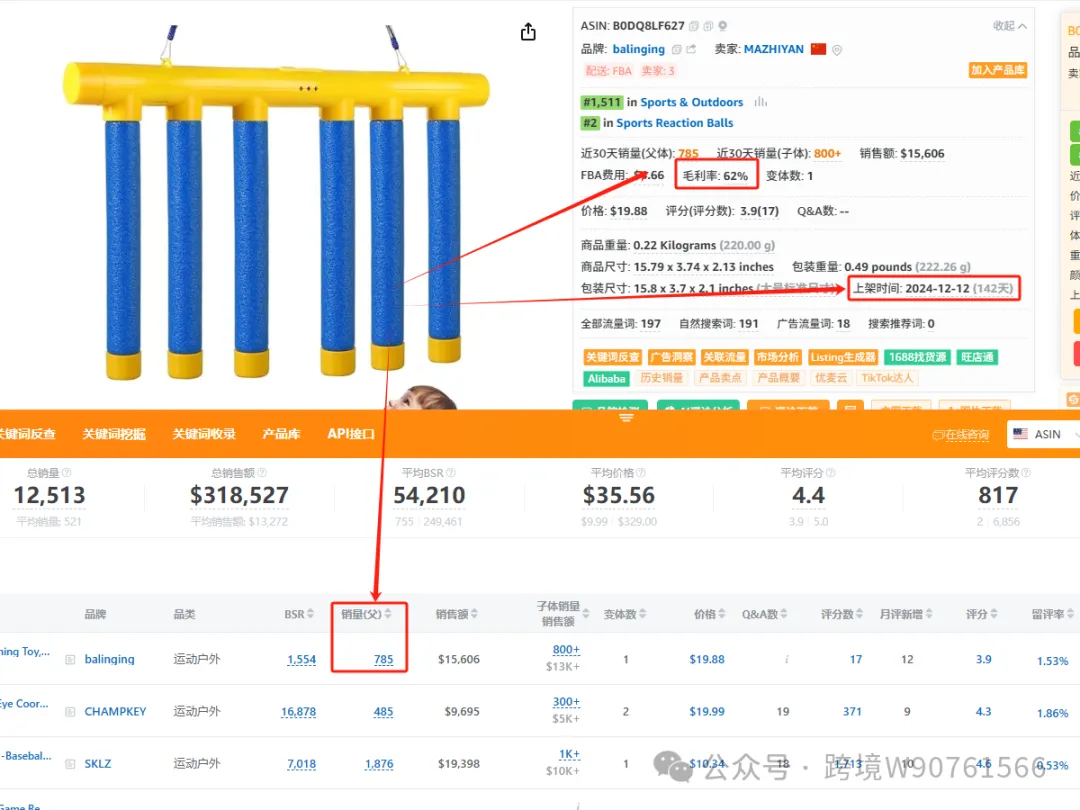The width and height of the screenshot is (1080, 810).
Task: Open the BSR chart icon beside Sports & Outdoors
Action: tap(760, 102)
